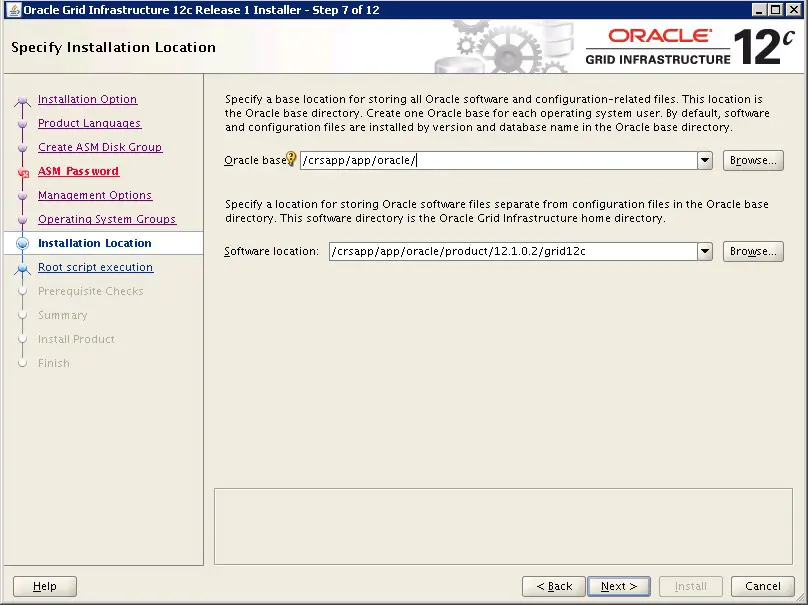Open the Management Options step
Image resolution: width=808 pixels, height=605 pixels.
(x=95, y=195)
